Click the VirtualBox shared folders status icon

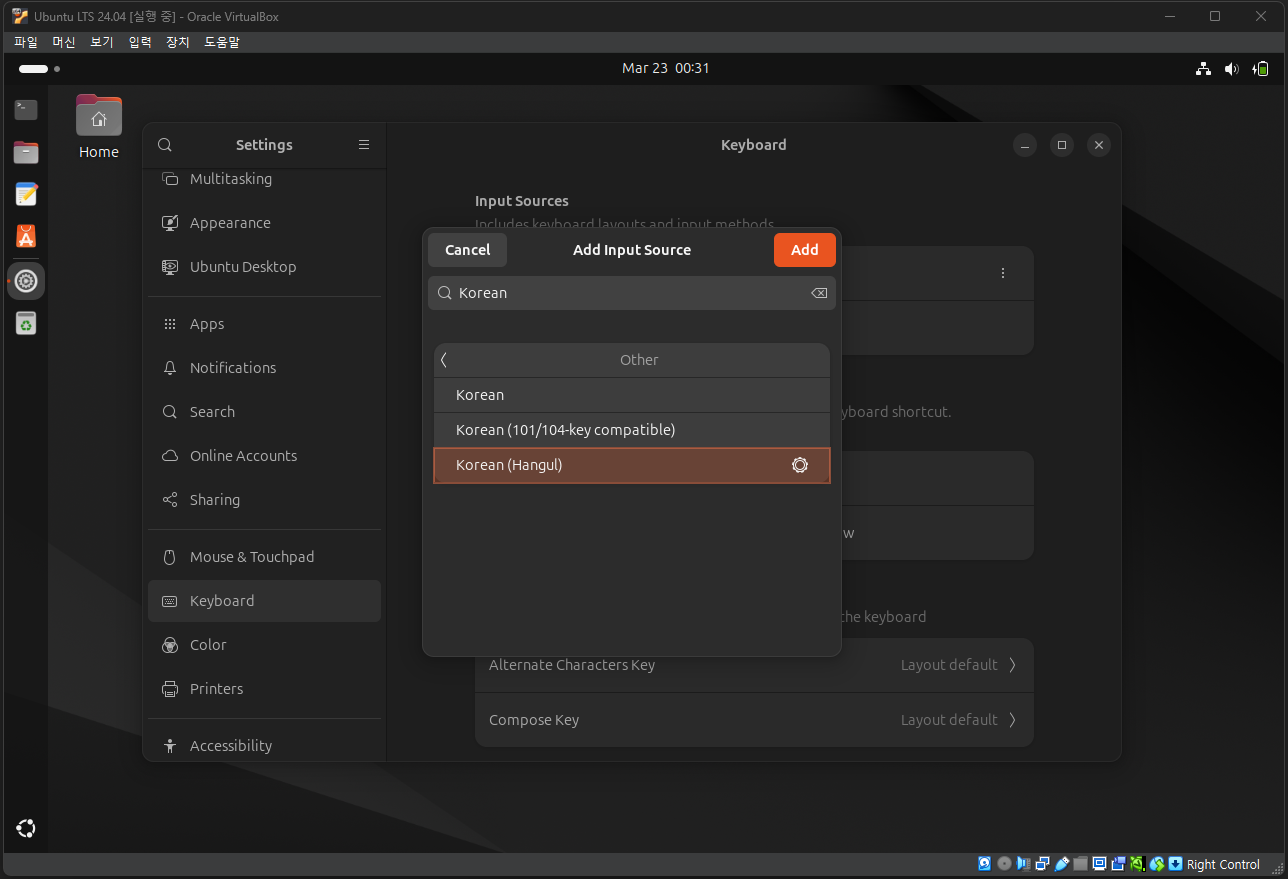1081,864
